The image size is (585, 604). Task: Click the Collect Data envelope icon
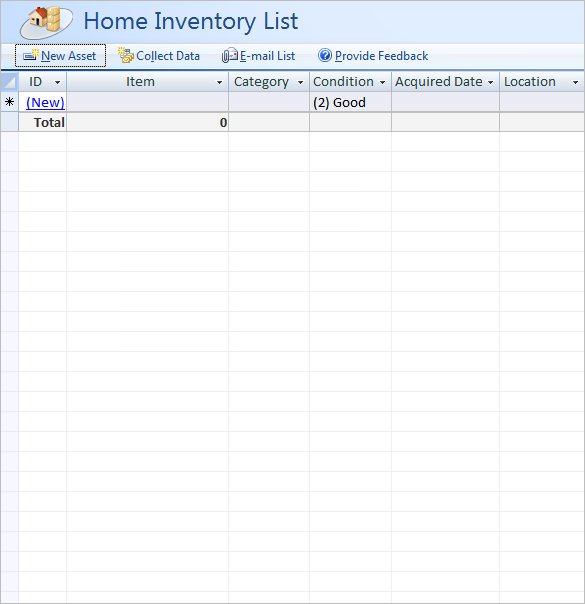coord(126,55)
